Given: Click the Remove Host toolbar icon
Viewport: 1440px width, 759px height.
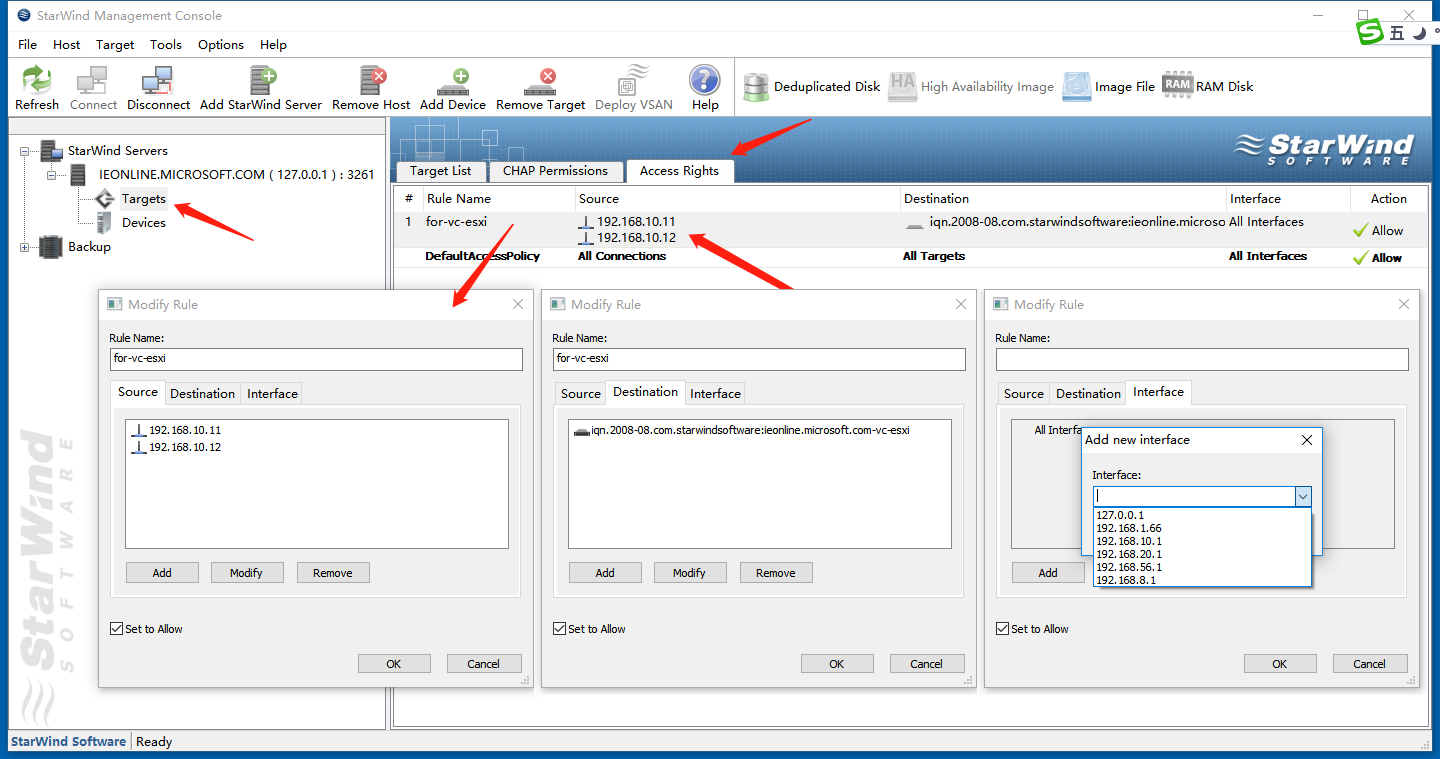Looking at the screenshot, I should click(372, 80).
